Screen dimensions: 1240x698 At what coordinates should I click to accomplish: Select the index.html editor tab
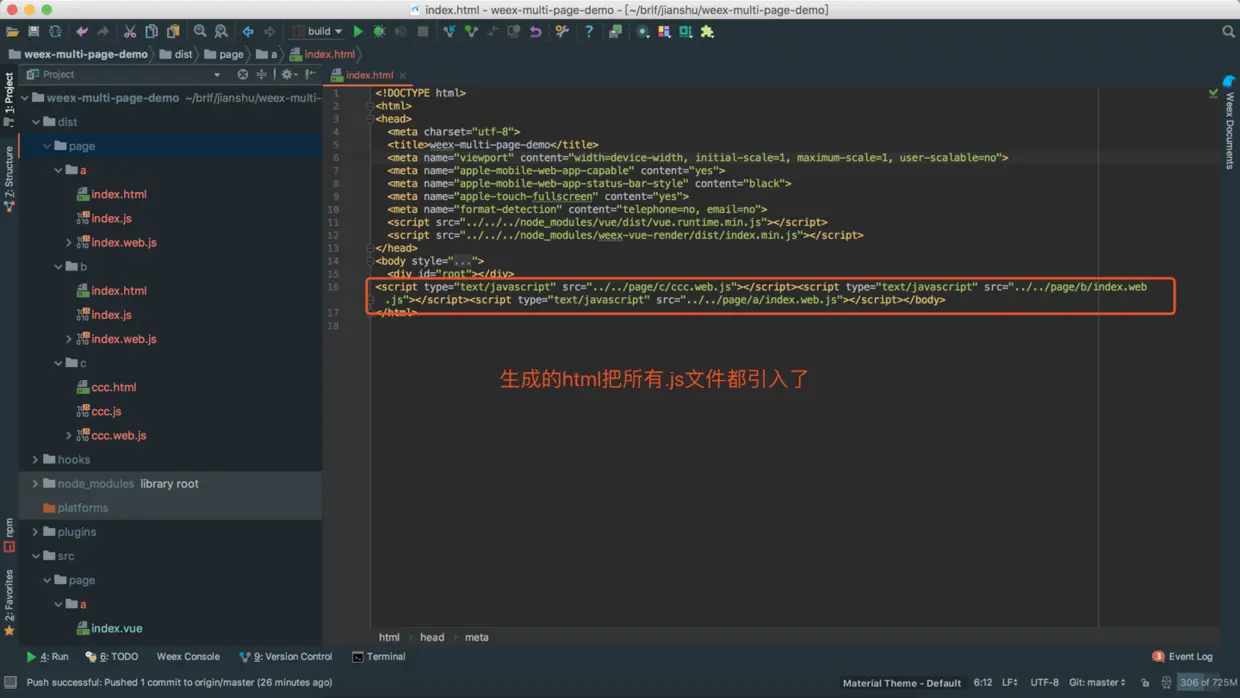(369, 75)
